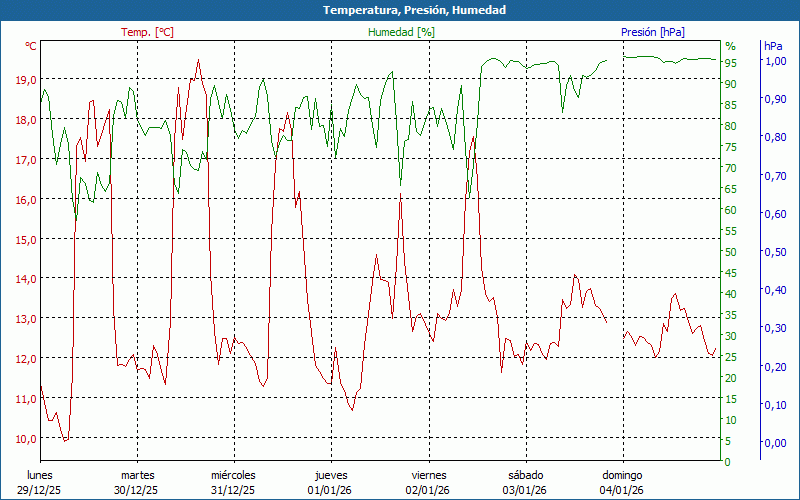This screenshot has width=800, height=500.
Task: Click the blue 'hPa' axis unit label
Action: coord(773,46)
